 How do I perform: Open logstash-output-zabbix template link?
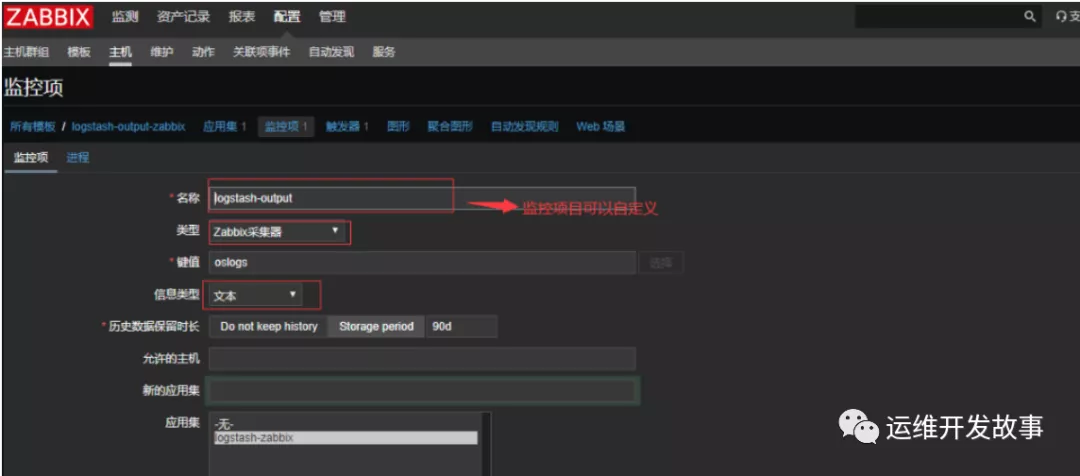tap(128, 127)
